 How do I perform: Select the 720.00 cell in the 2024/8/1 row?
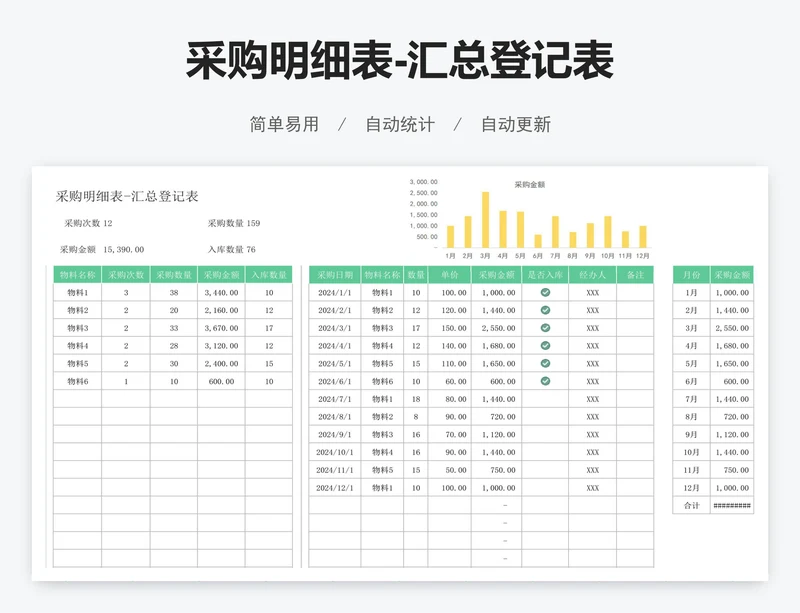[x=496, y=416]
